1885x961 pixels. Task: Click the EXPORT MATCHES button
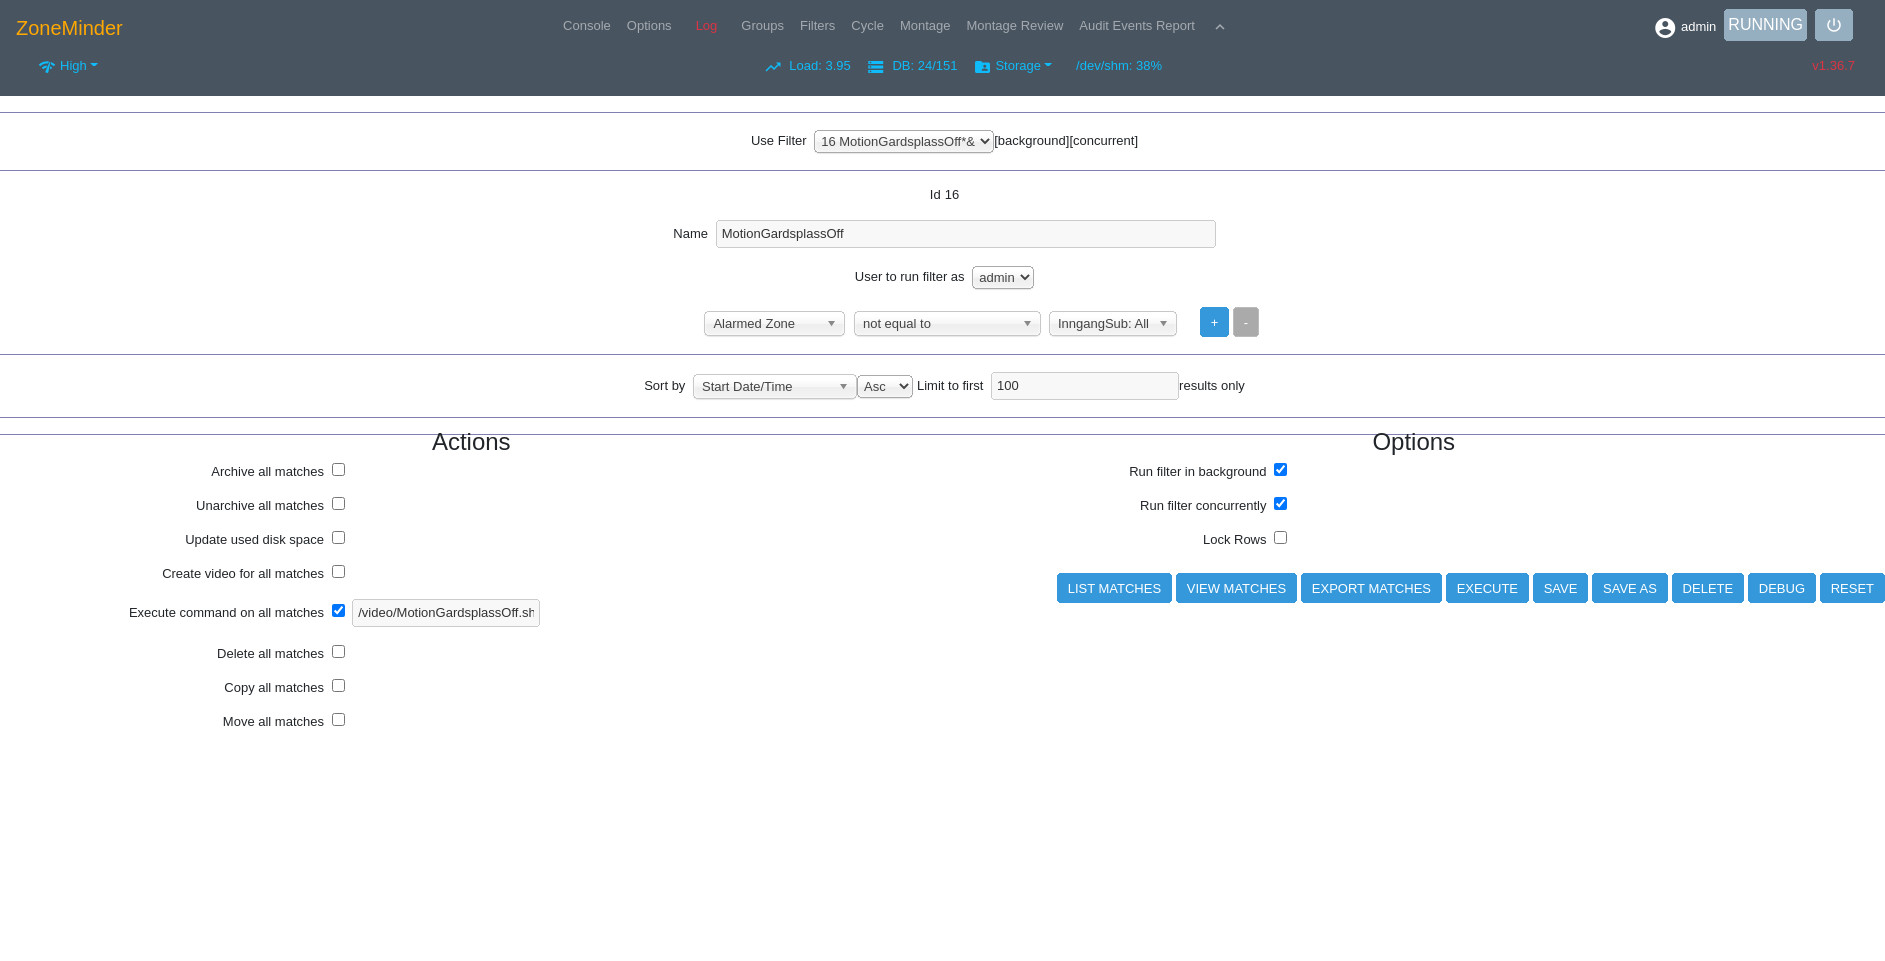[1371, 588]
